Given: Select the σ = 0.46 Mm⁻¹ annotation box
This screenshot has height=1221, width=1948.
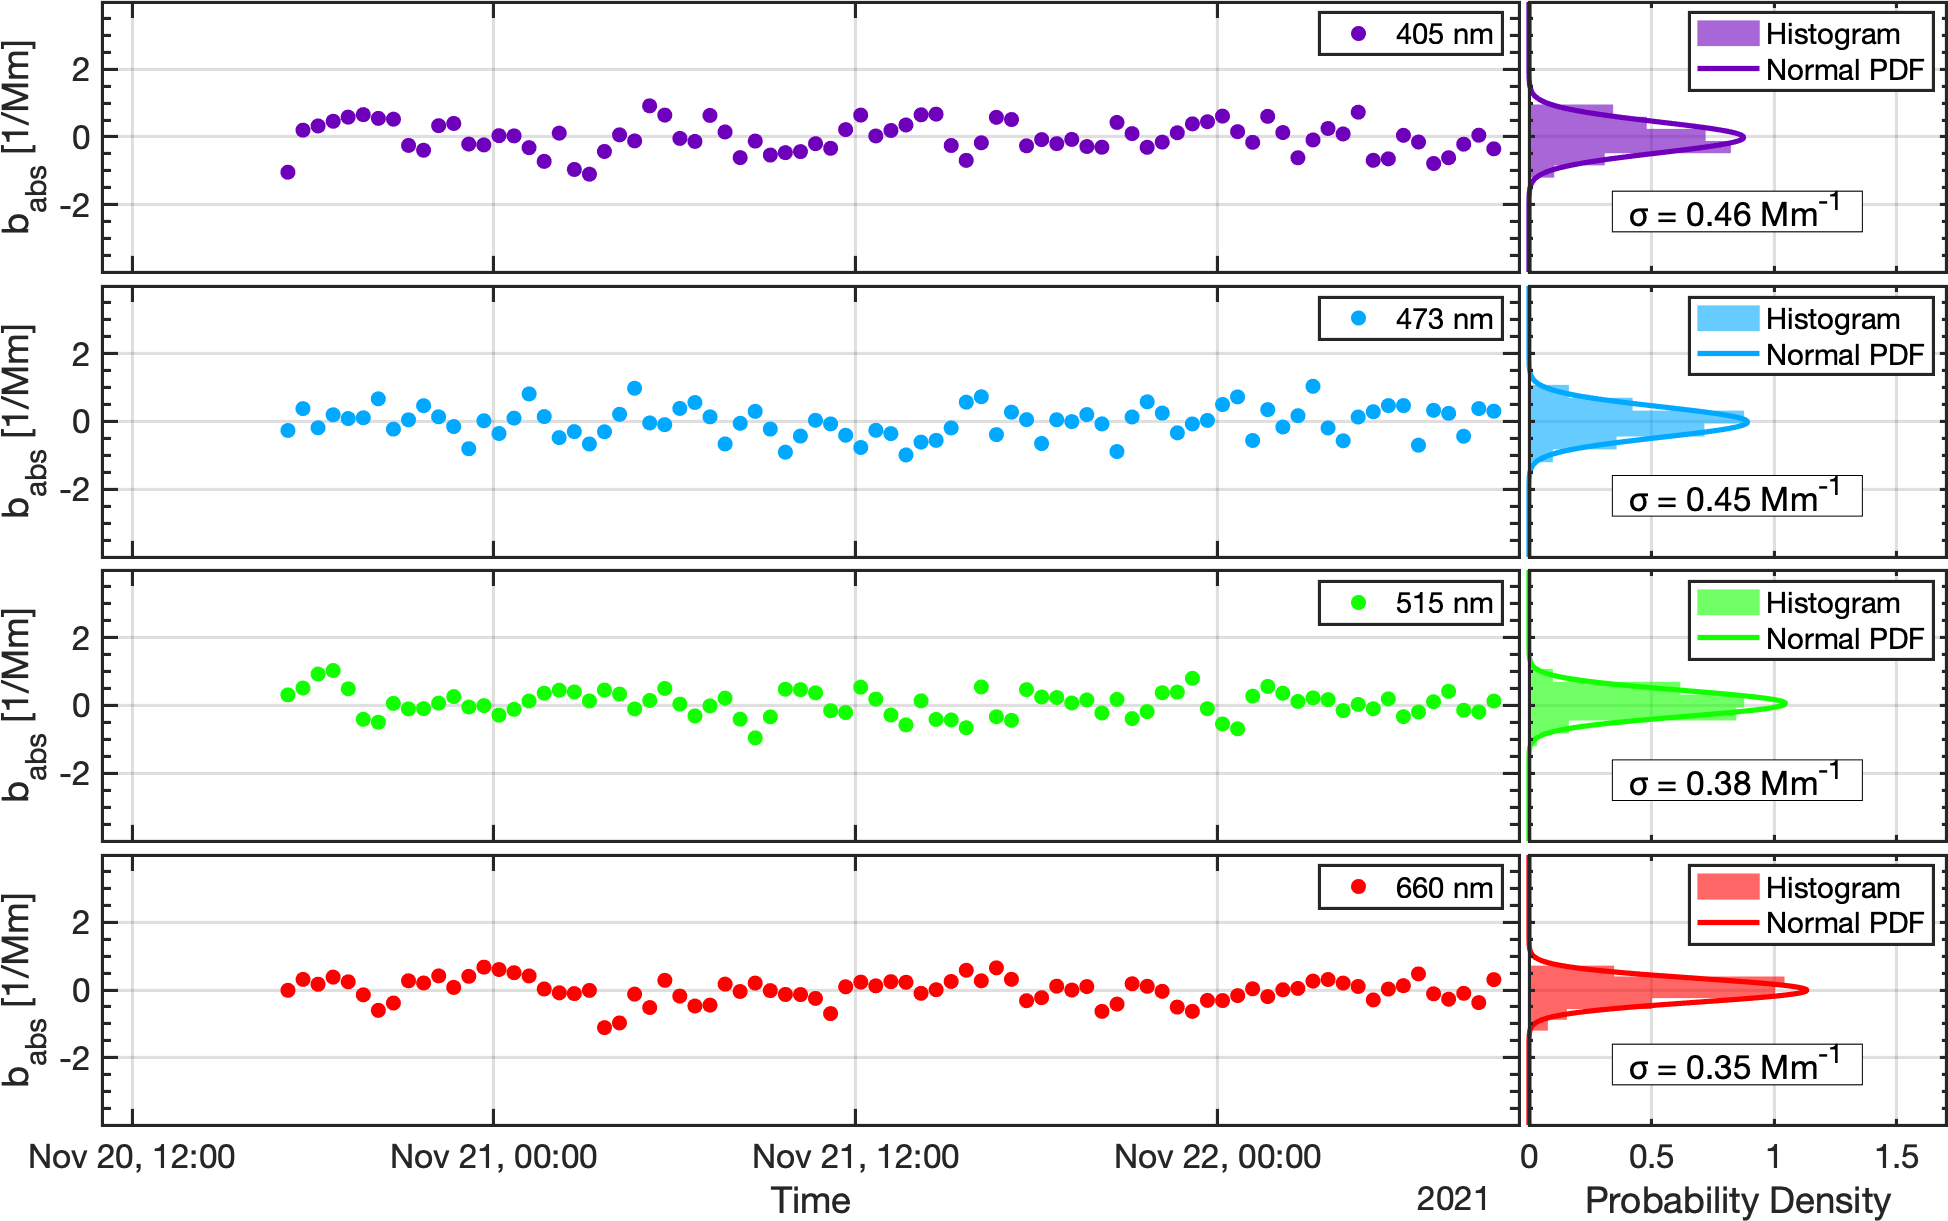Looking at the screenshot, I should coord(1736,212).
